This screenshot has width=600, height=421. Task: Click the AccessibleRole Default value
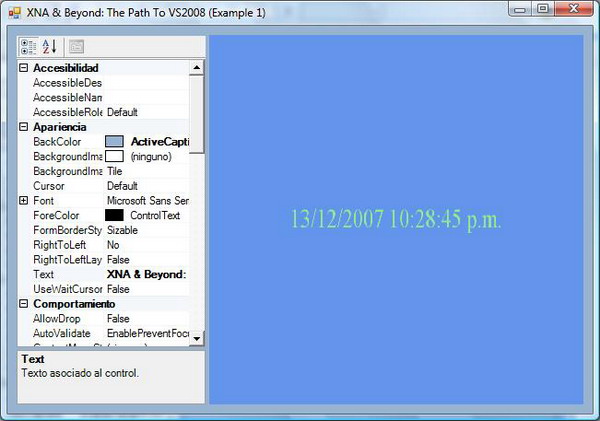(122, 112)
